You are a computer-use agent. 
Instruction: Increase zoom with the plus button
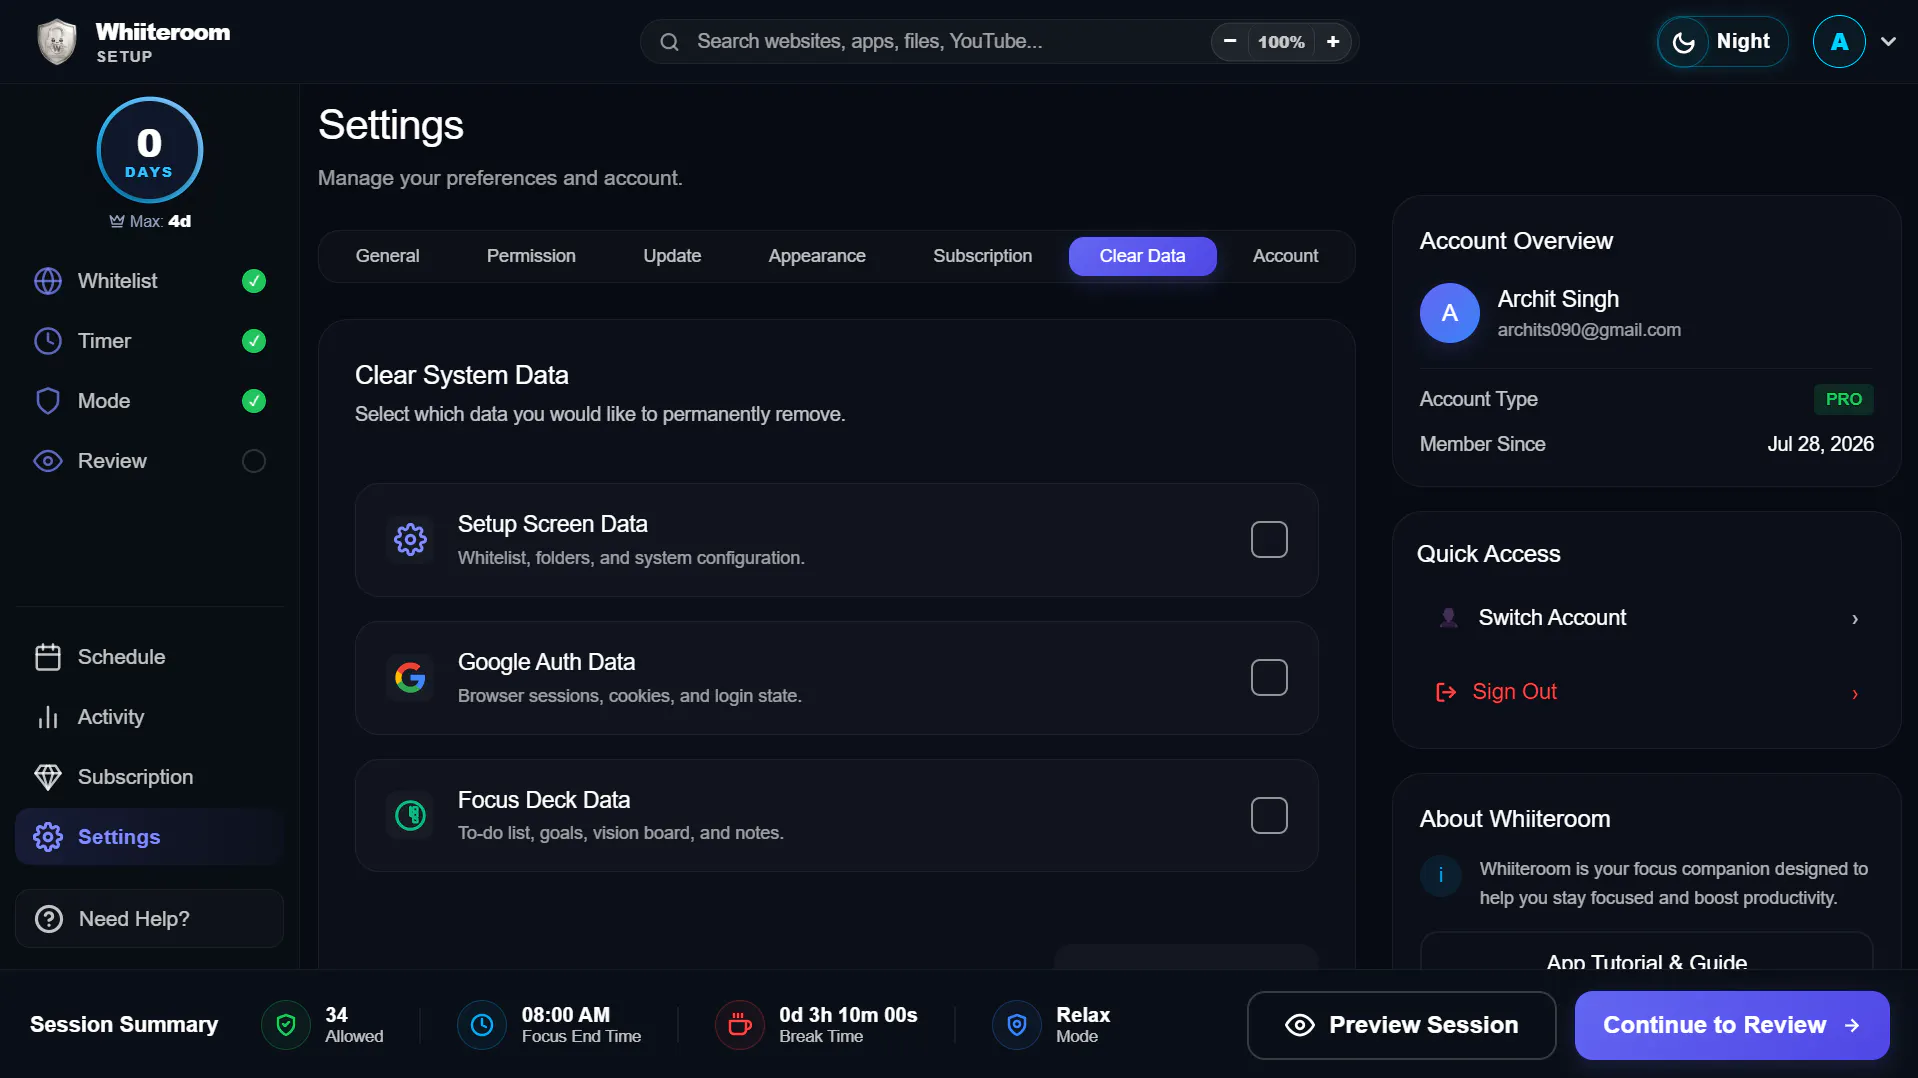click(1333, 42)
